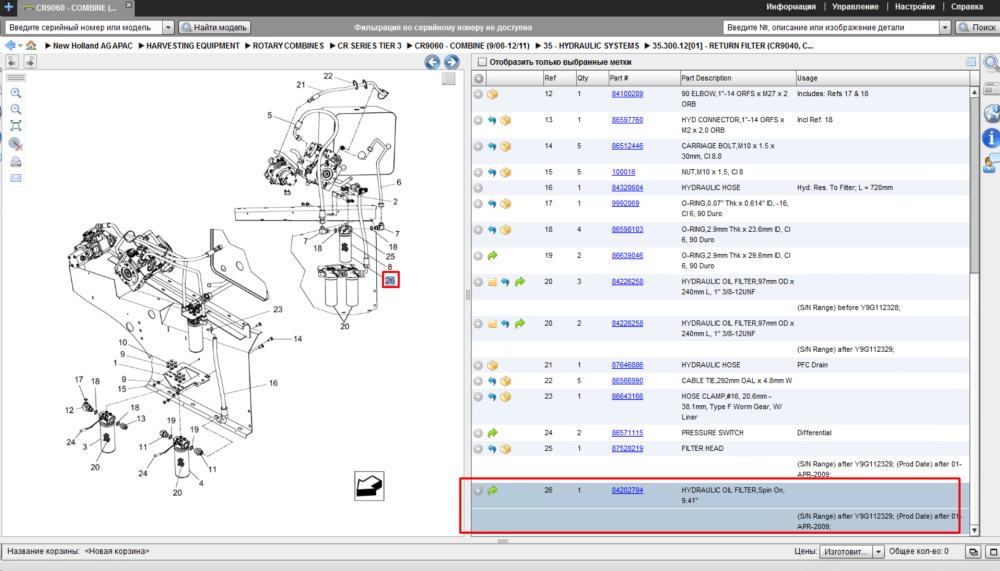1000x571 pixels.
Task: Expand CR SERIES TIER 3 breadcrumb
Action: [x=369, y=46]
